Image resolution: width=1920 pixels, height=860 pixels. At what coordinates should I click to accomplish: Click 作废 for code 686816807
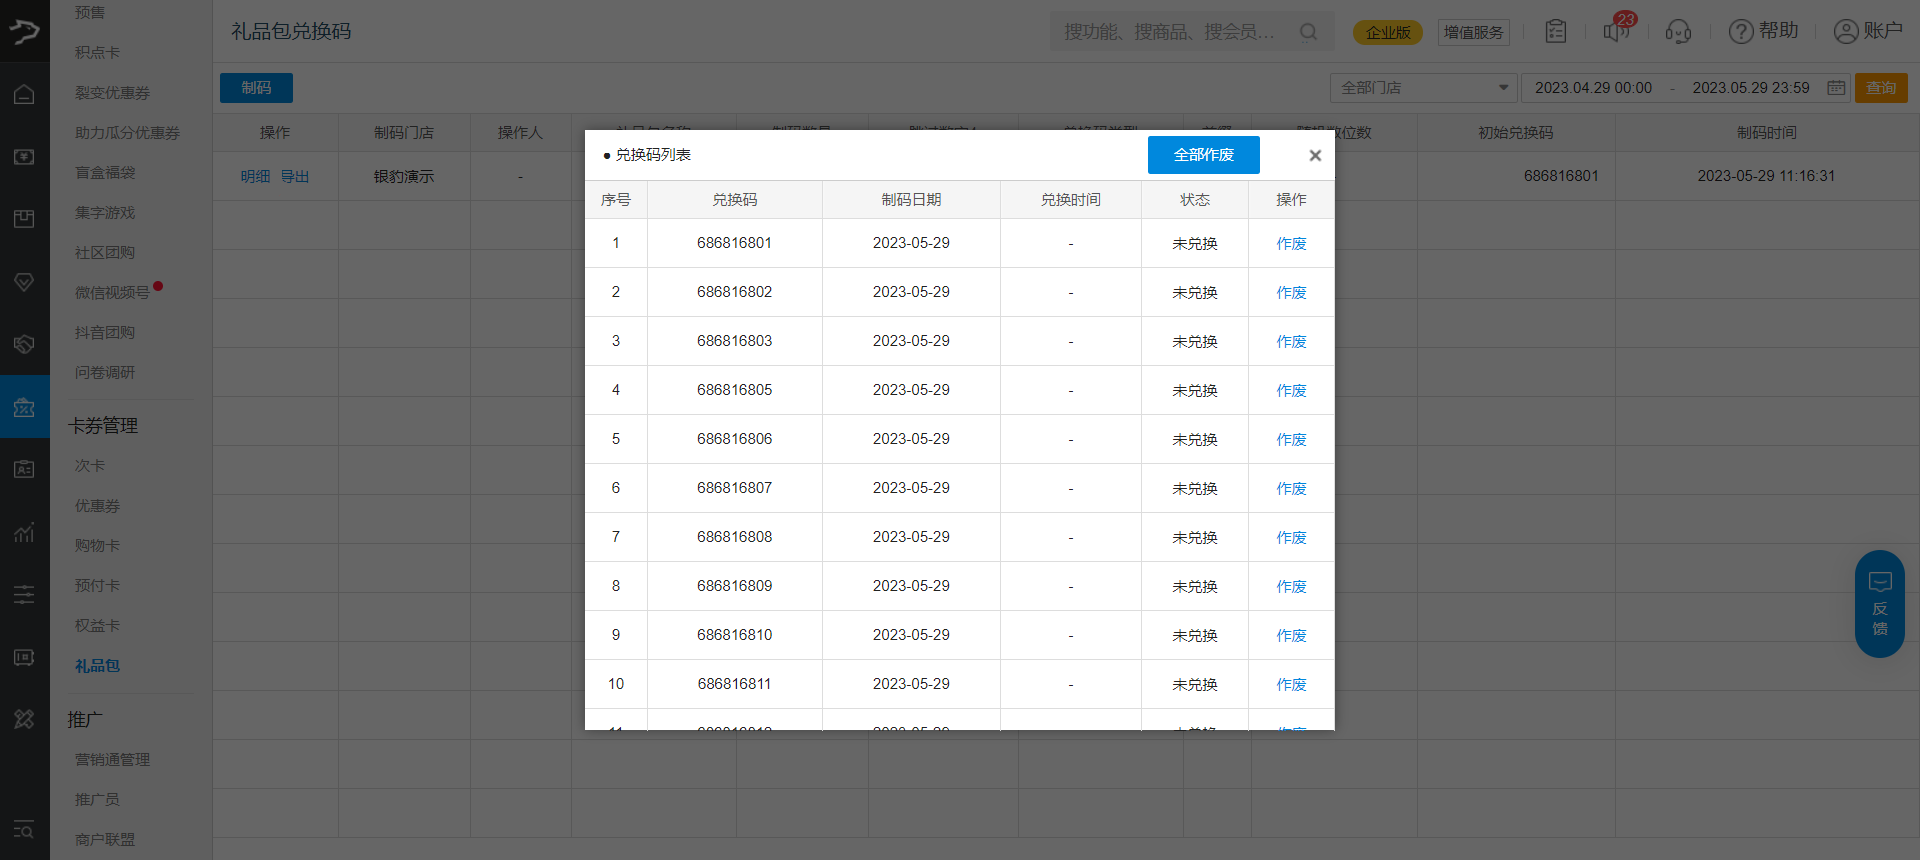(1291, 488)
